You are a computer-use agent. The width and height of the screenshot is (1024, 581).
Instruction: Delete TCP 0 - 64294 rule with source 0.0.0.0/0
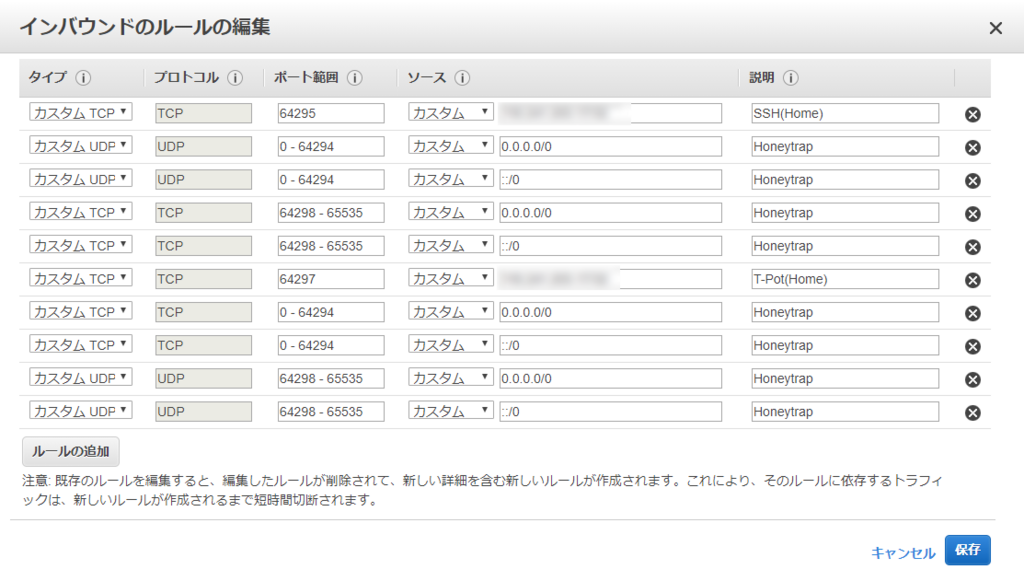pyautogui.click(x=972, y=313)
